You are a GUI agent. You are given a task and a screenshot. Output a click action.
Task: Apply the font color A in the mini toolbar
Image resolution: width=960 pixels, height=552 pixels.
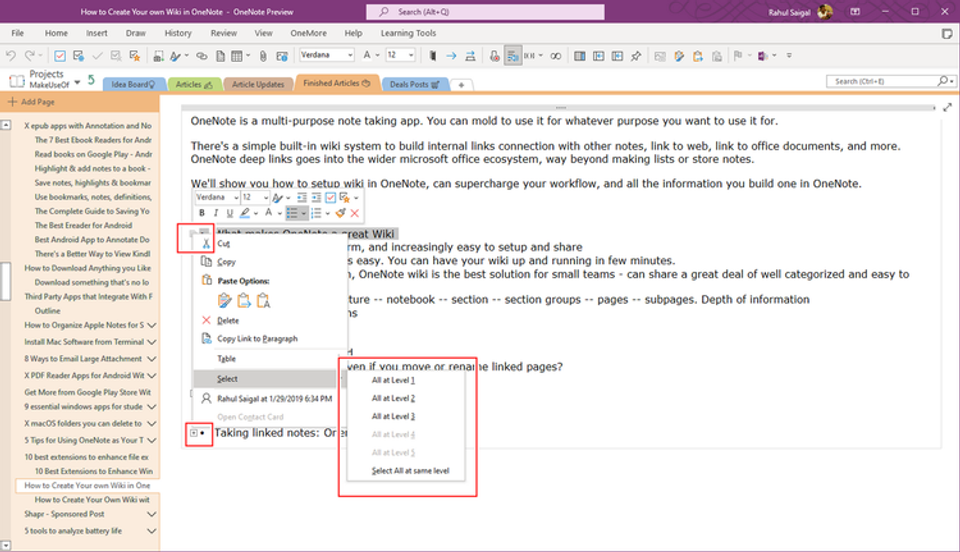click(268, 213)
